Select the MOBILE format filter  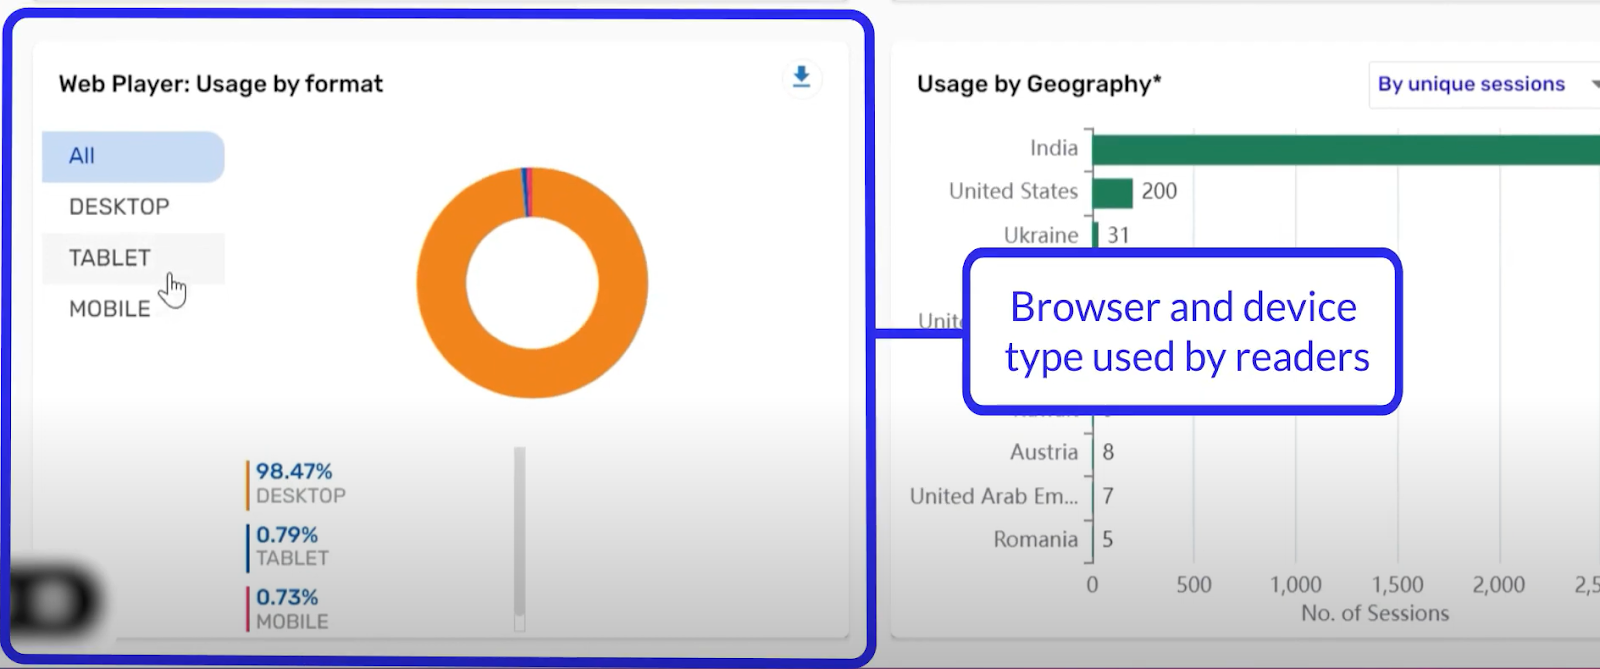point(133,309)
